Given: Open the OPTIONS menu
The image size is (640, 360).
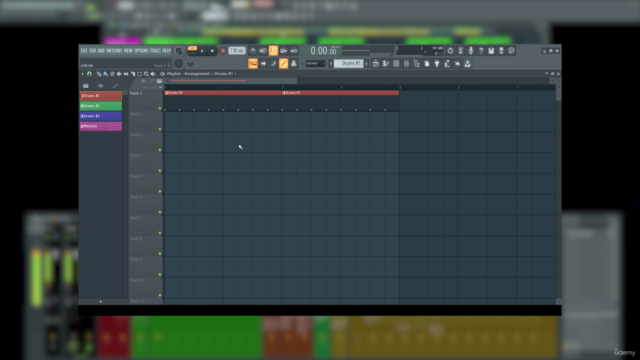Looking at the screenshot, I should click(141, 51).
